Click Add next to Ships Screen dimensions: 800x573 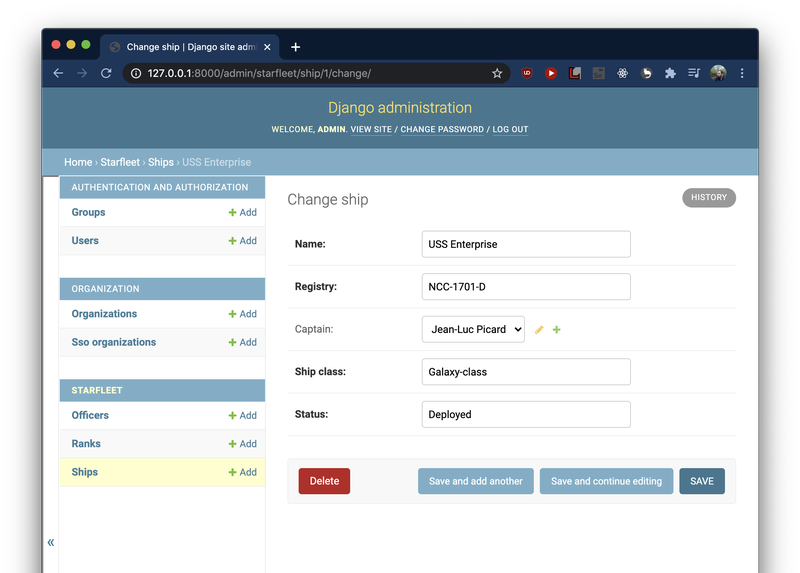tap(243, 472)
